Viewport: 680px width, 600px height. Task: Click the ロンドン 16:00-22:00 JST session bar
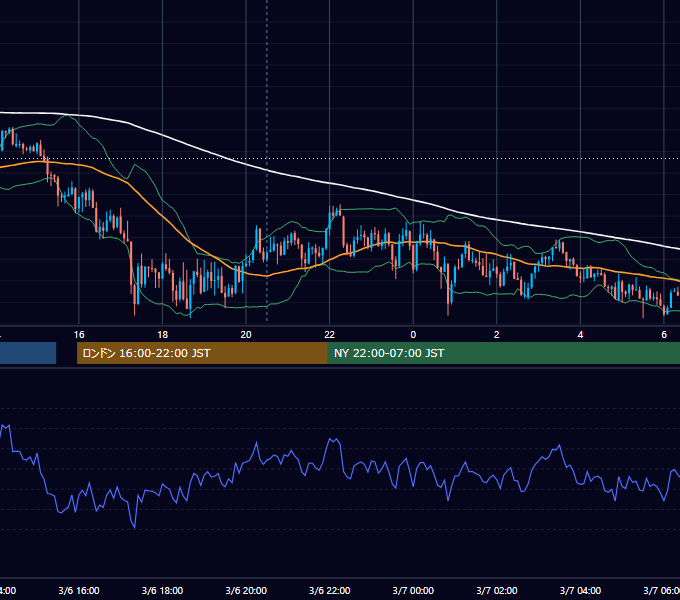point(202,353)
